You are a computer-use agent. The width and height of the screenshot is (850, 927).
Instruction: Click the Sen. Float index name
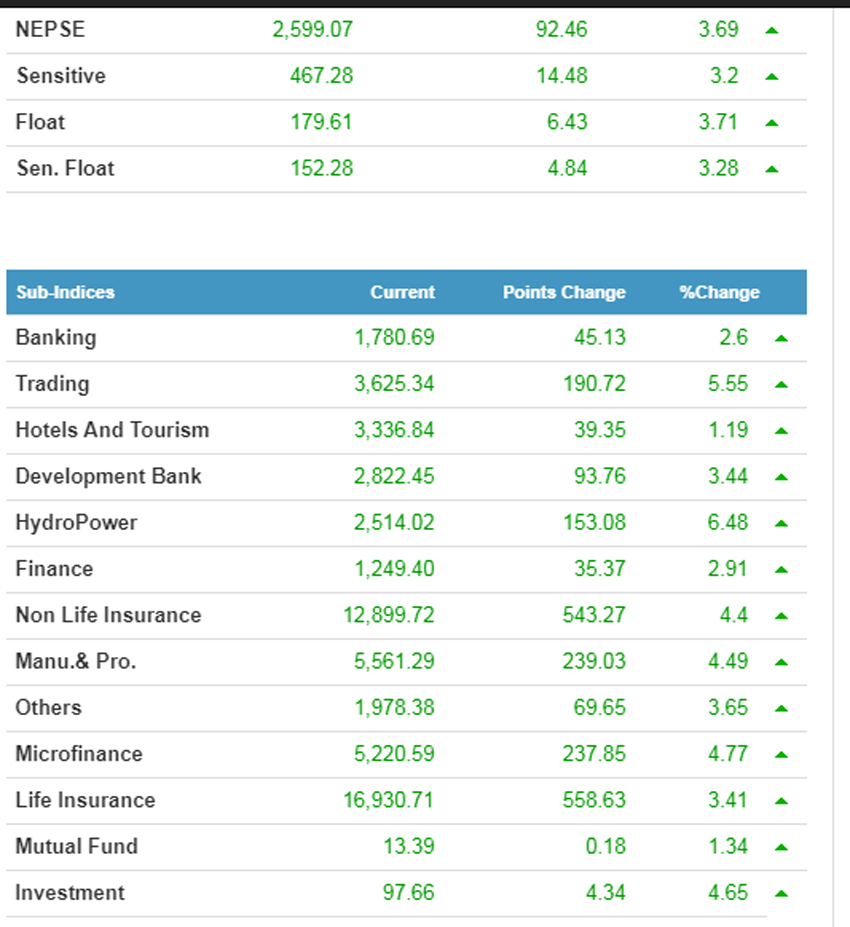pos(65,168)
